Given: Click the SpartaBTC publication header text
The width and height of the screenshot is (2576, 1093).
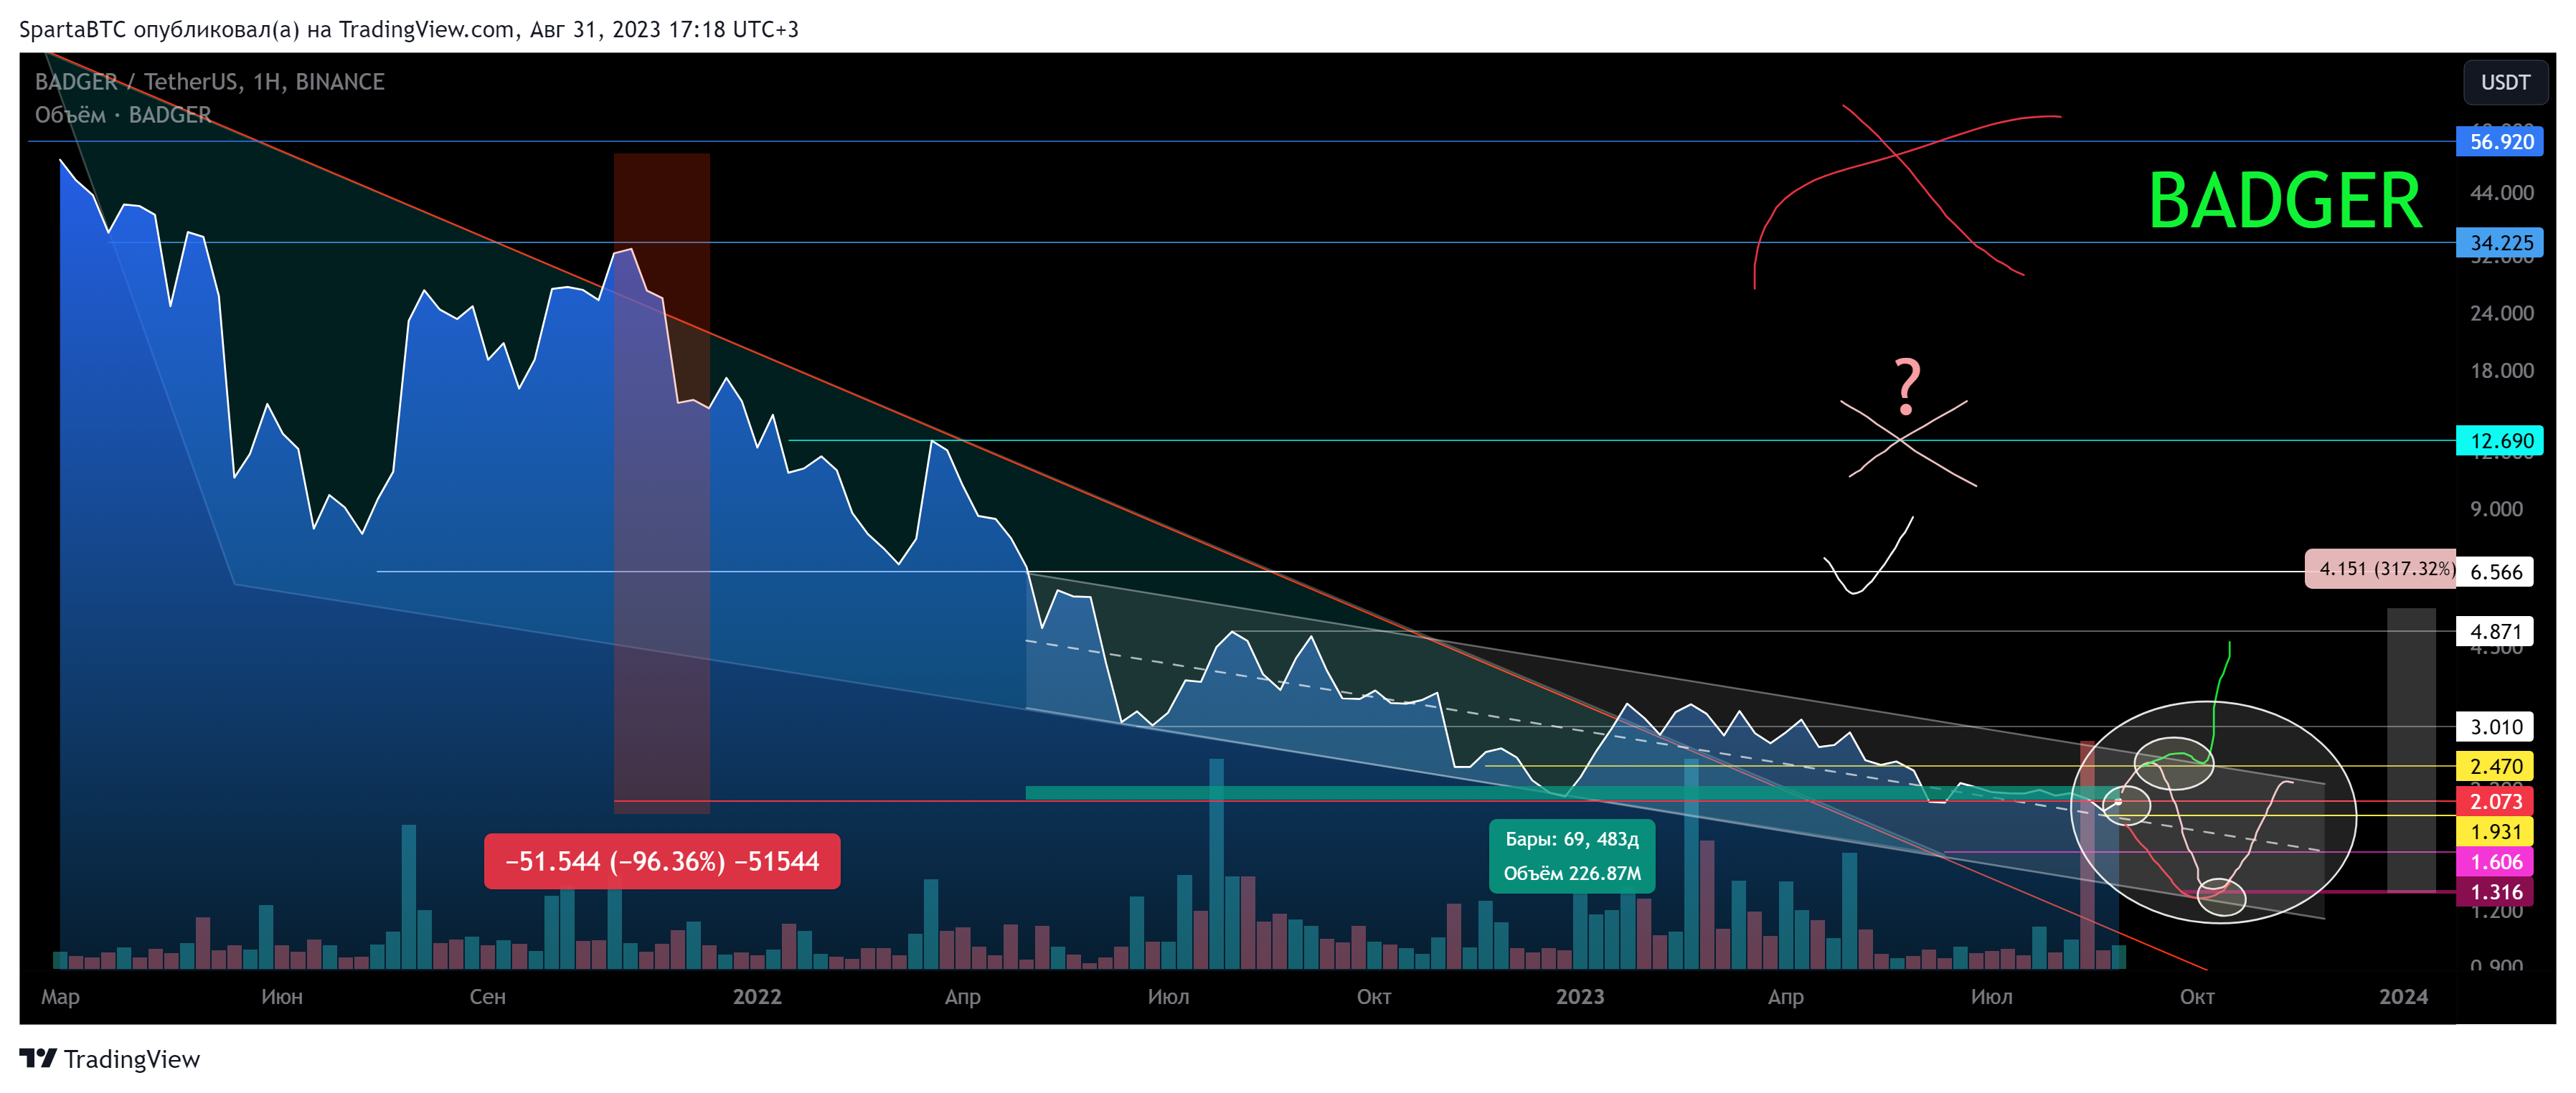Looking at the screenshot, I should point(409,29).
